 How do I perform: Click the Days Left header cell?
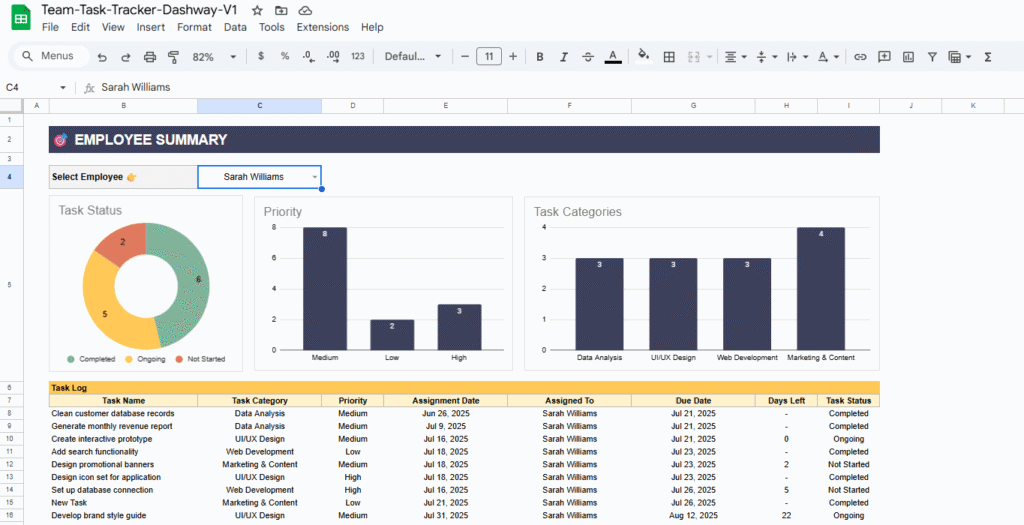click(x=786, y=401)
